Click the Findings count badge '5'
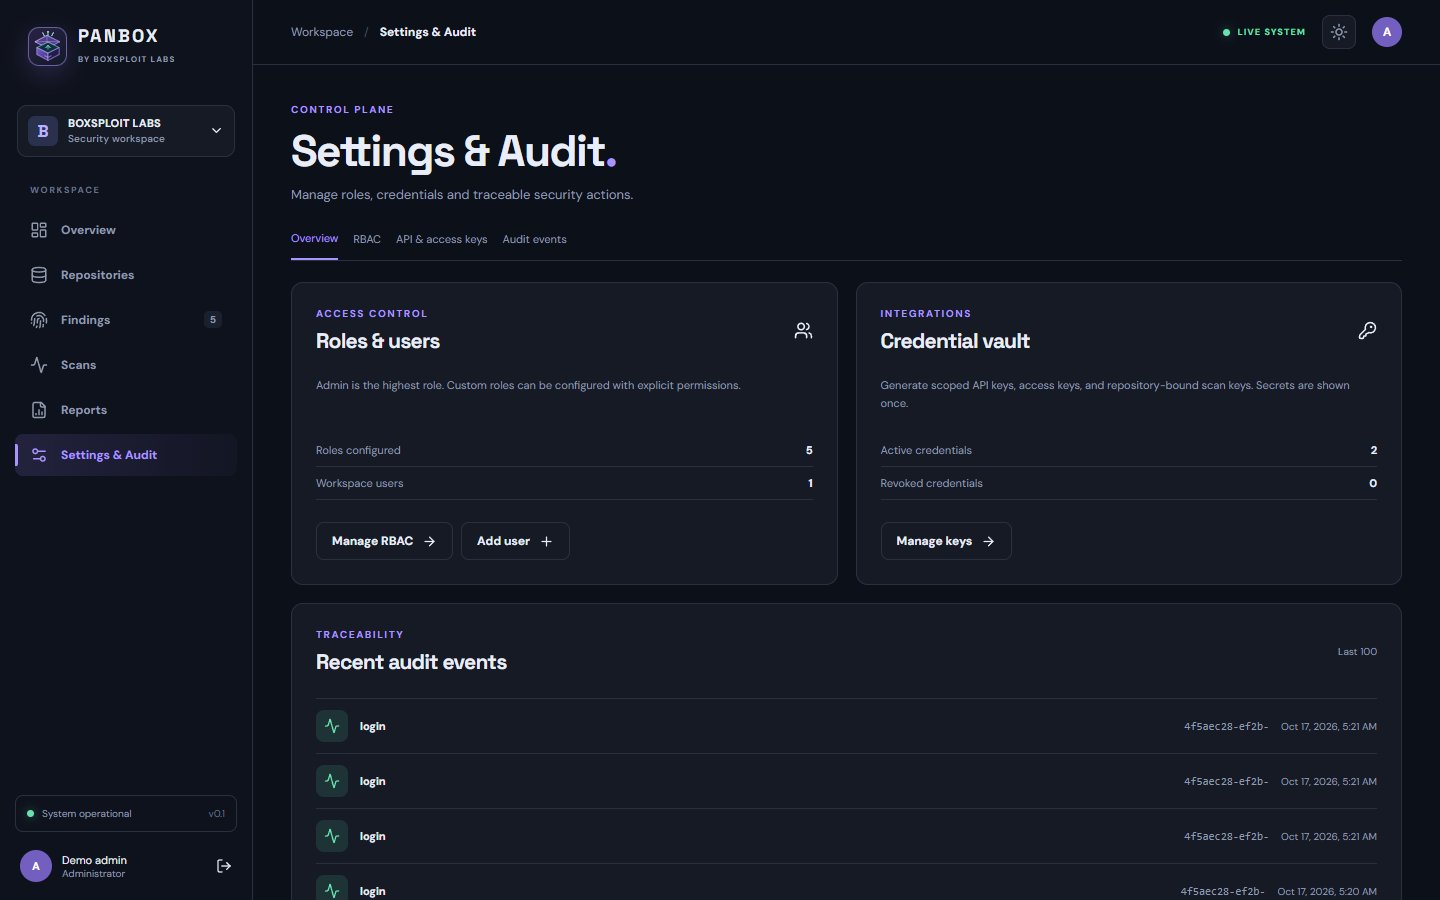Image resolution: width=1440 pixels, height=900 pixels. [213, 320]
